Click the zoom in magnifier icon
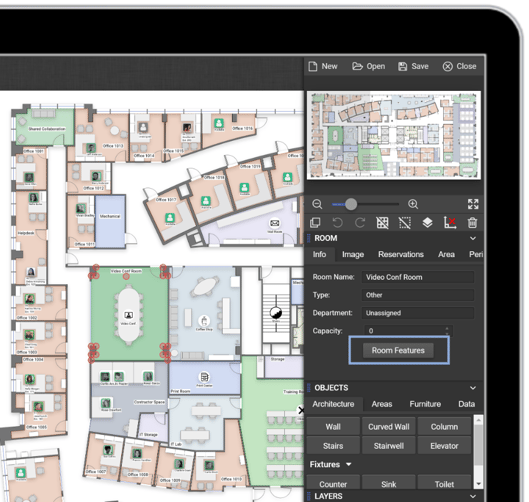This screenshot has height=502, width=529. point(413,204)
